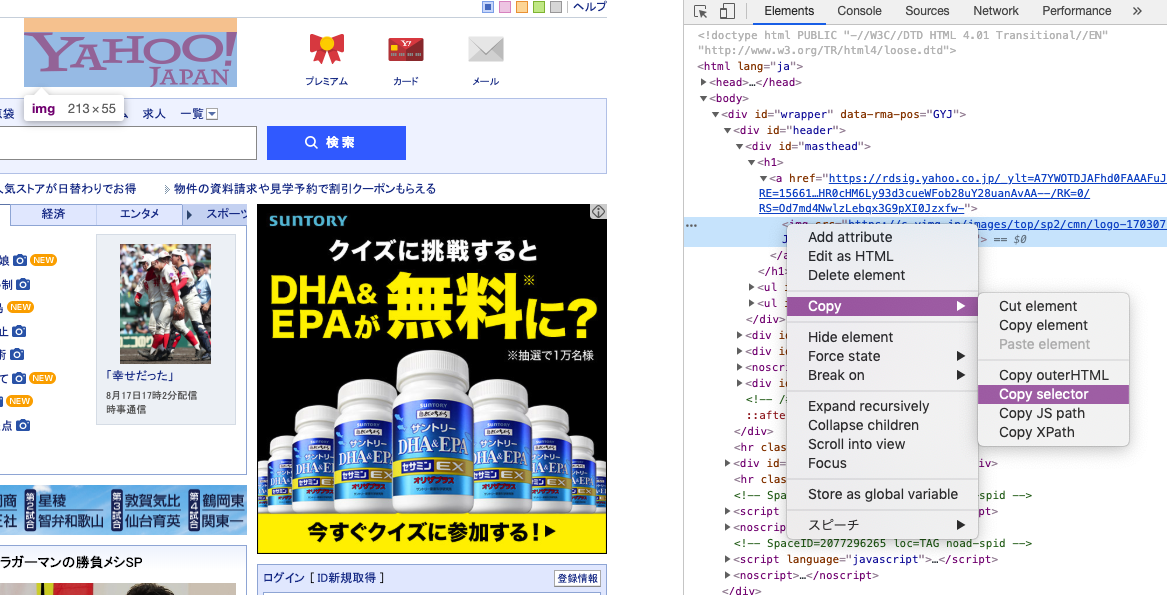The image size is (1167, 595).
Task: Open the スピーチ submenu
Action: point(882,525)
